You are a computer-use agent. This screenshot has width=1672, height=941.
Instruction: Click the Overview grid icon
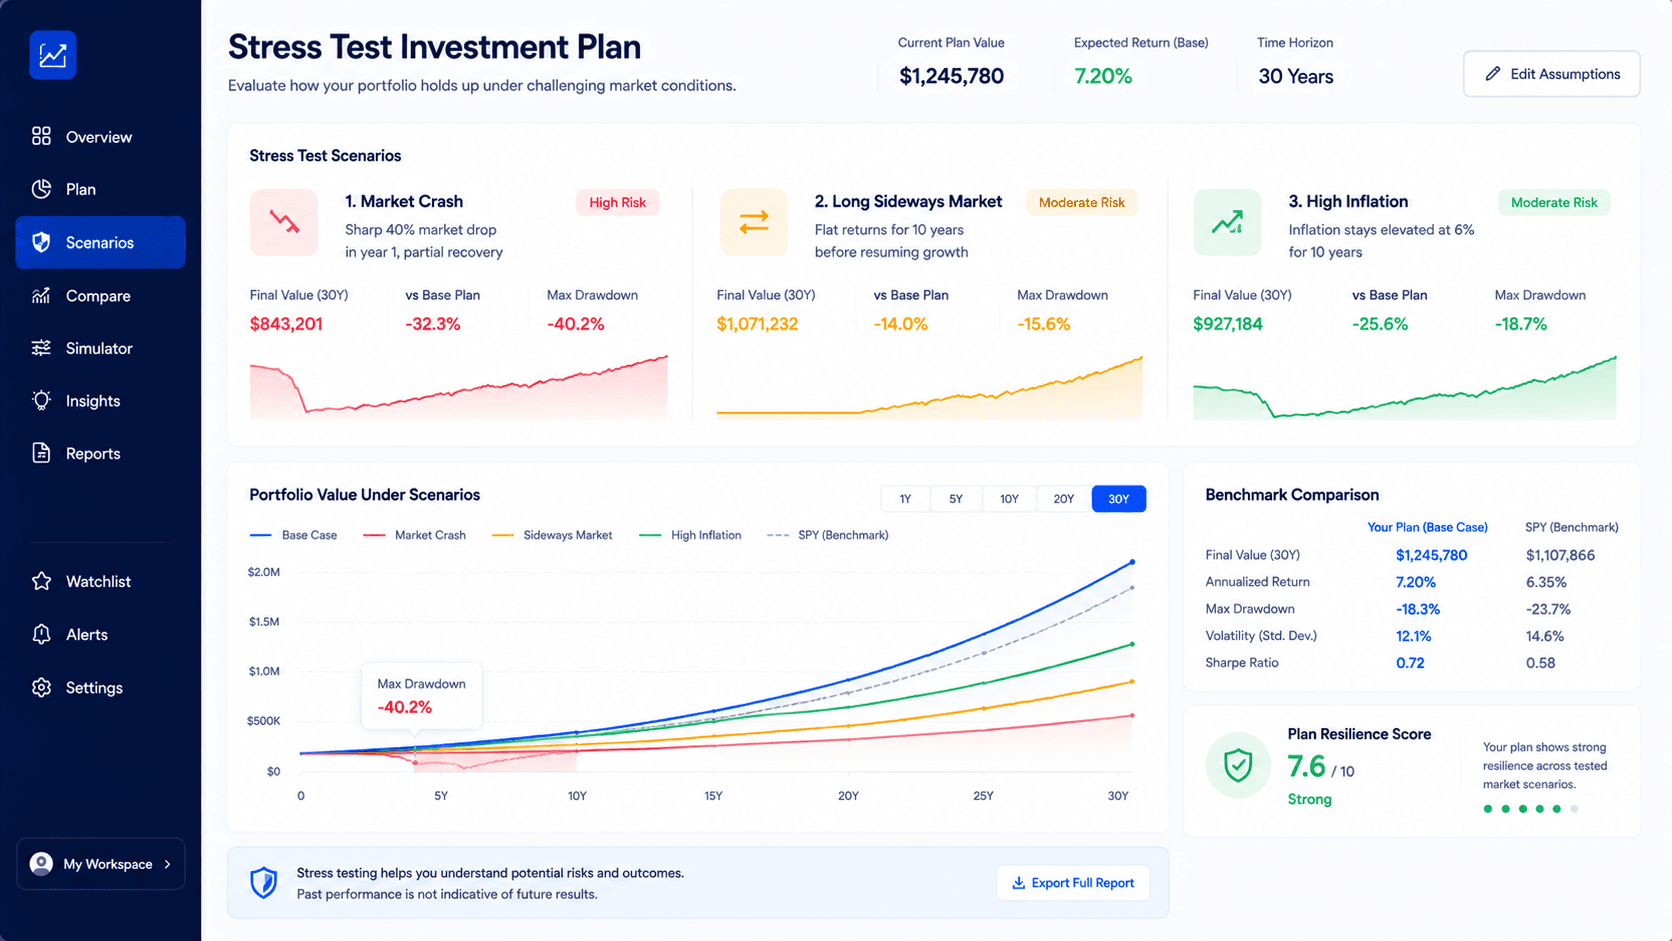(41, 136)
